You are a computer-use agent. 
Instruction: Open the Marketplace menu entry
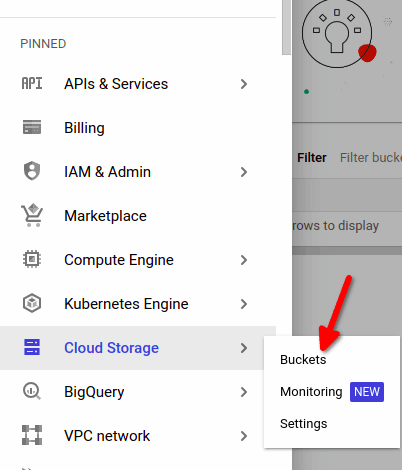pyautogui.click(x=138, y=216)
